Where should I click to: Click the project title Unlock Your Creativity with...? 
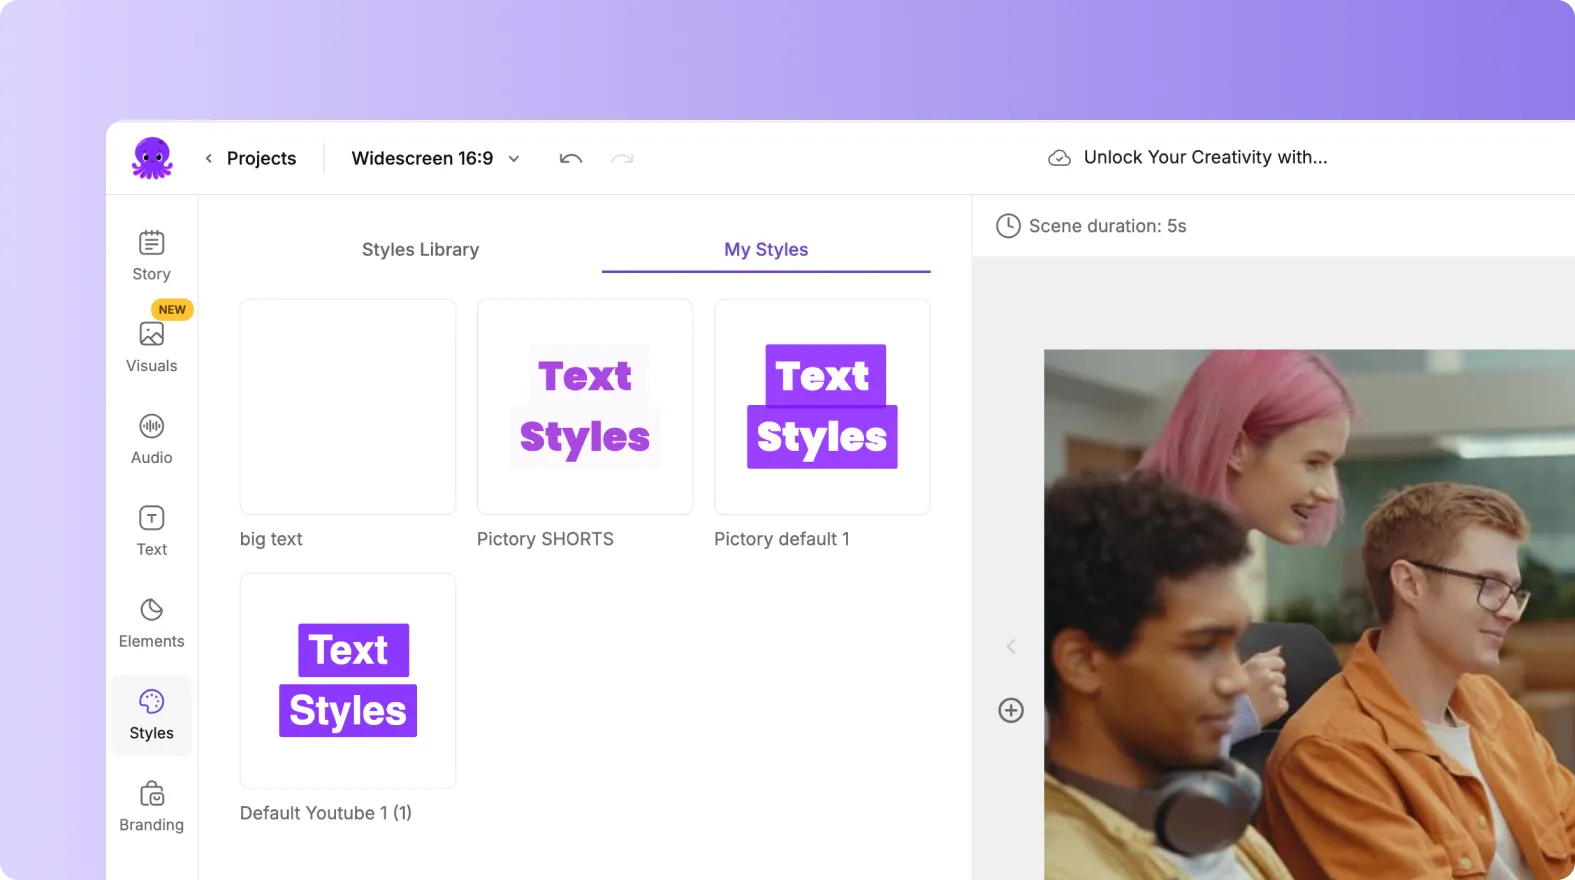click(1205, 157)
